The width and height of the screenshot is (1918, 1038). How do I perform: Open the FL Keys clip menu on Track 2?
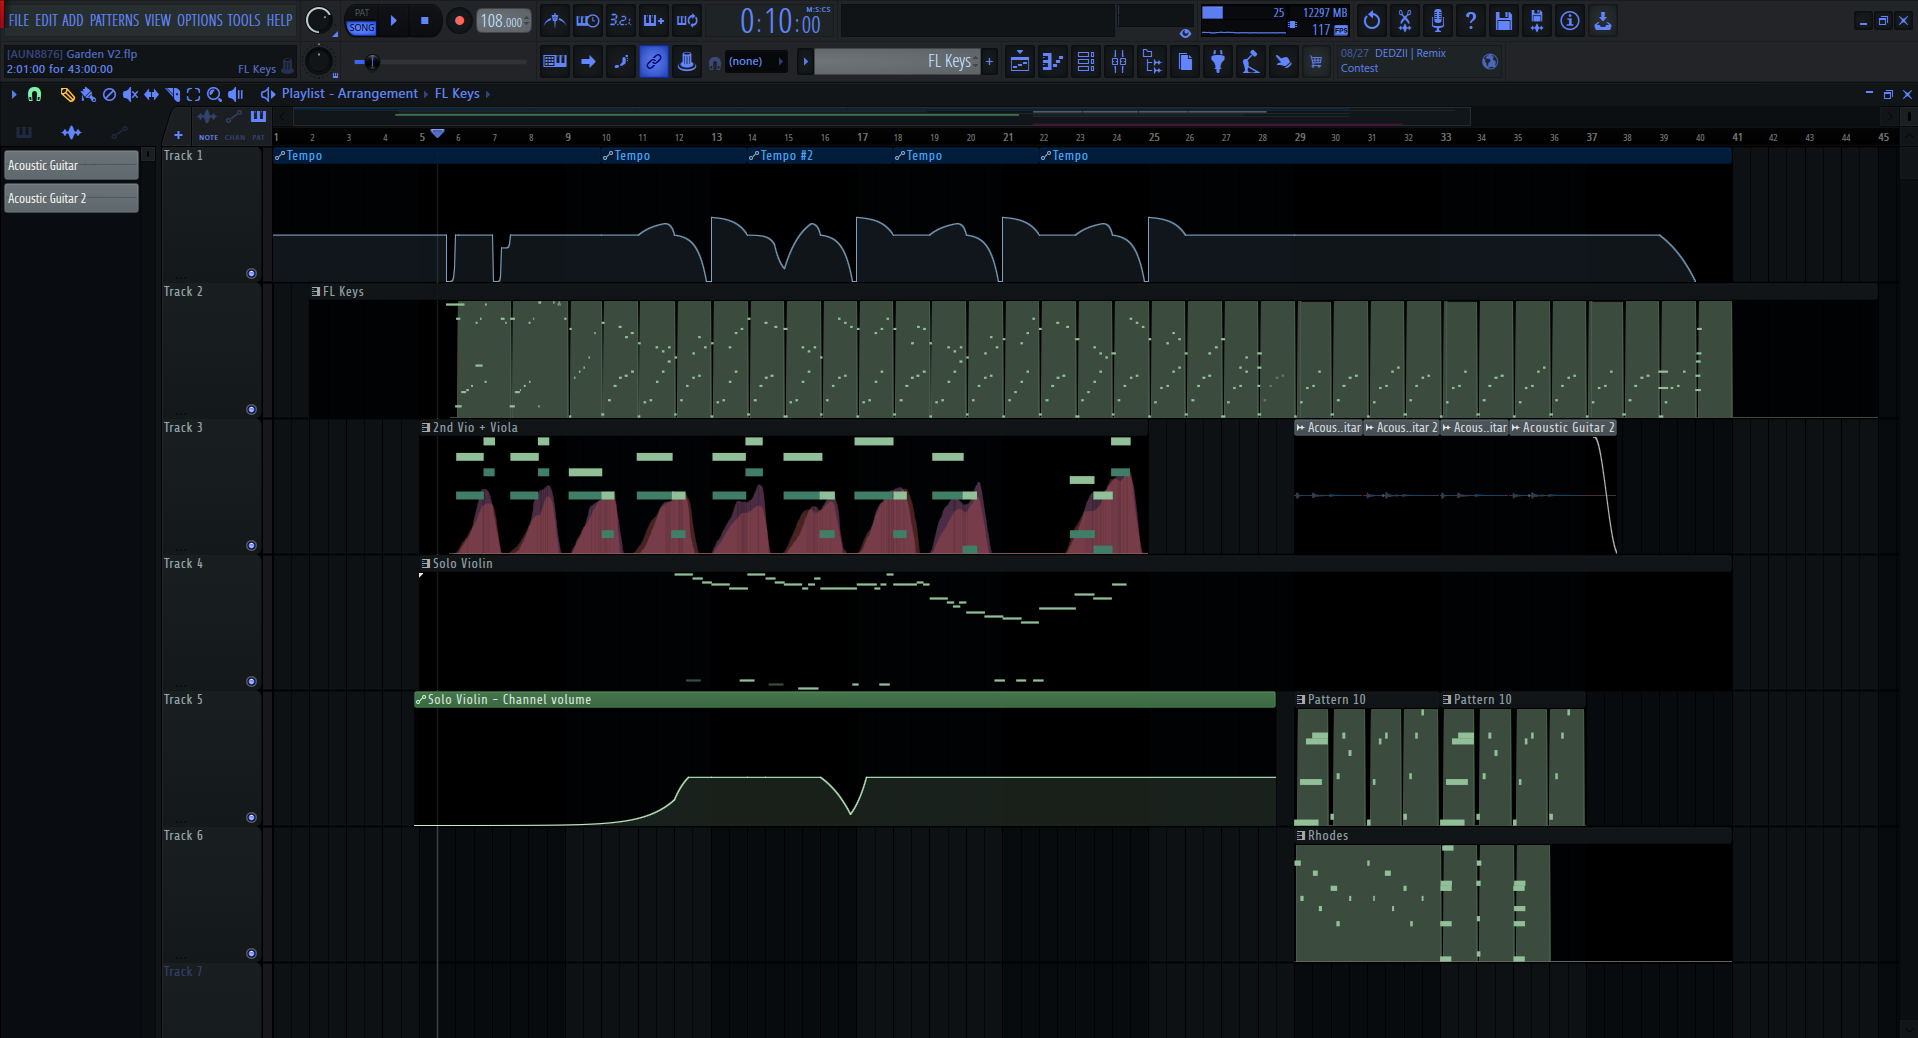(316, 292)
